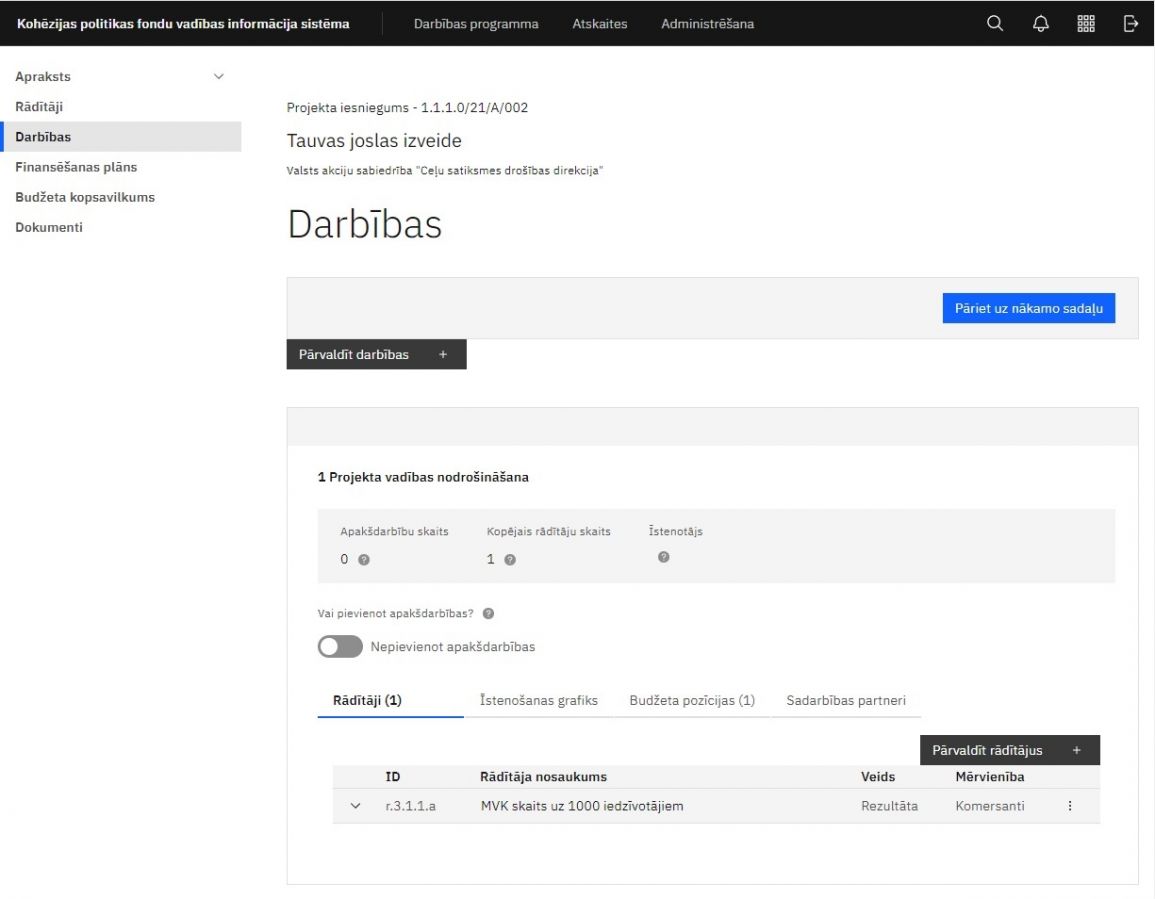Viewport: 1155px width, 899px height.
Task: Switch to the Īstenošanas grafiks tab
Action: [539, 701]
